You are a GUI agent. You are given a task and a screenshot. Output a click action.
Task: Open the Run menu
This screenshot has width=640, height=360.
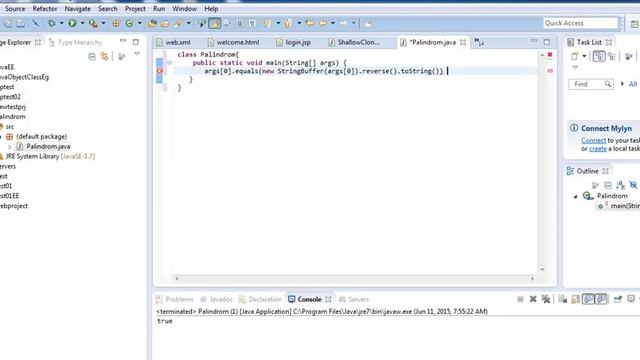click(159, 9)
